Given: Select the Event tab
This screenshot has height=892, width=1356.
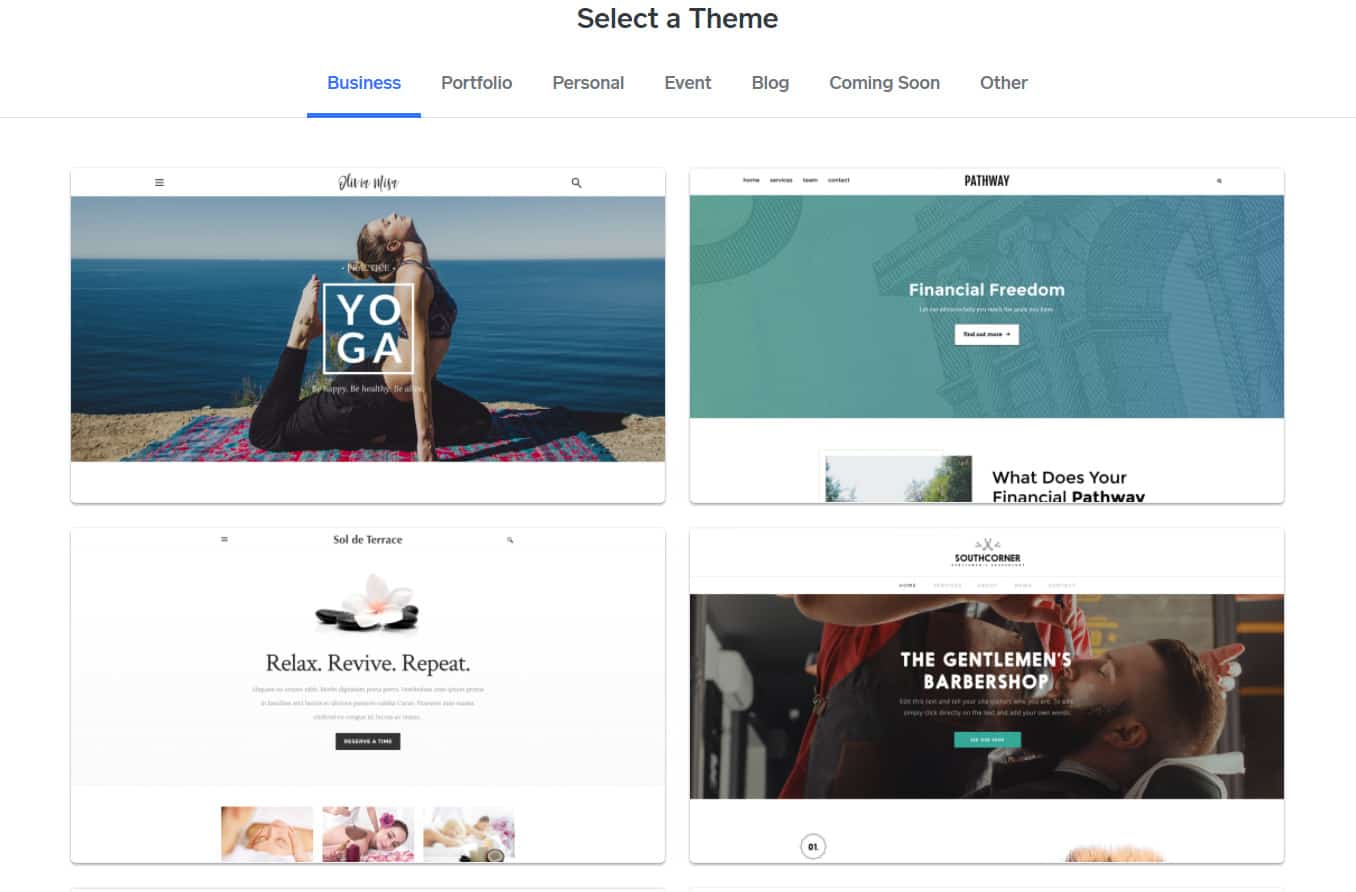Looking at the screenshot, I should [687, 83].
